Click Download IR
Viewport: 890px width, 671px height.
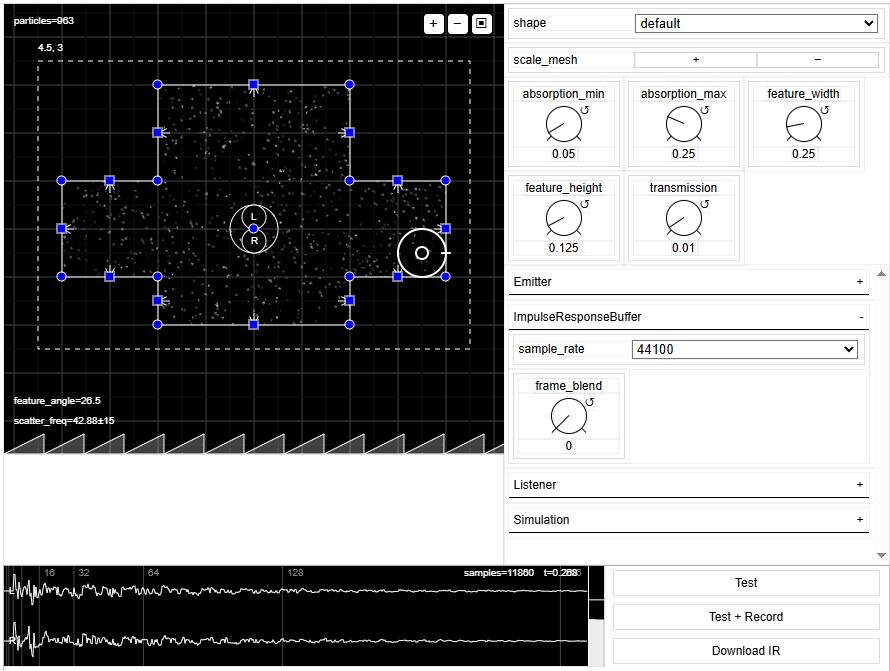(745, 651)
